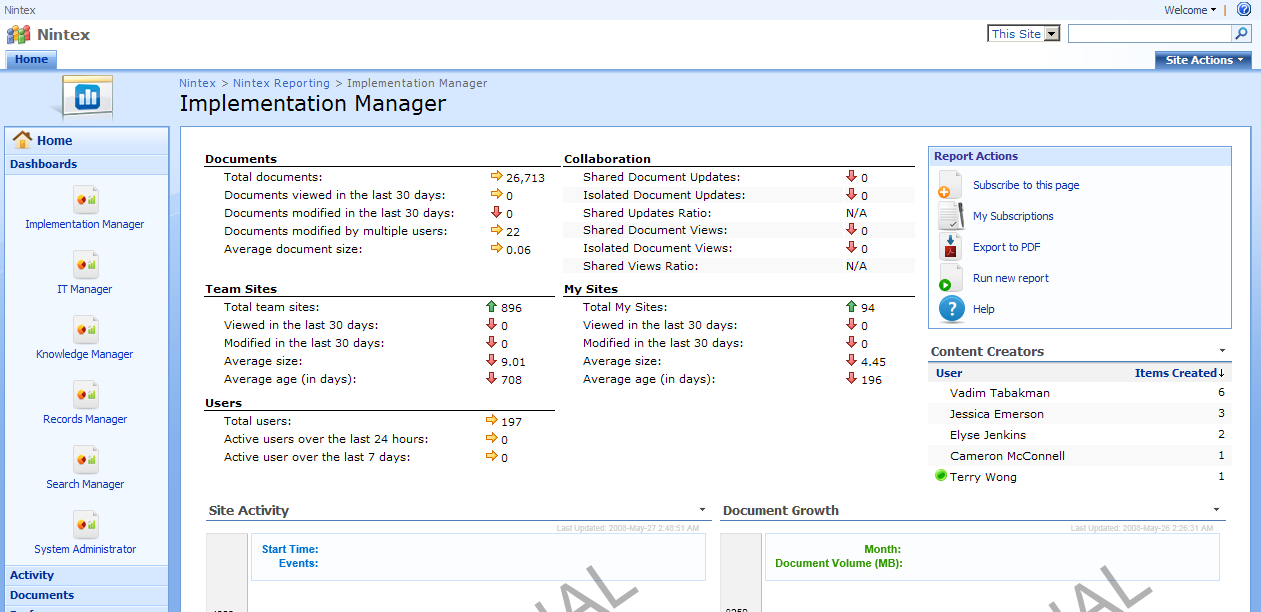Image resolution: width=1261 pixels, height=612 pixels.
Task: Click the Export to PDF icon
Action: click(x=950, y=247)
